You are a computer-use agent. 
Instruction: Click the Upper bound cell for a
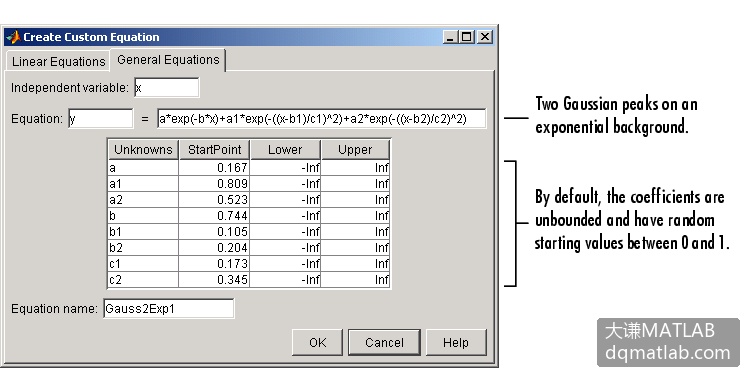click(x=355, y=168)
